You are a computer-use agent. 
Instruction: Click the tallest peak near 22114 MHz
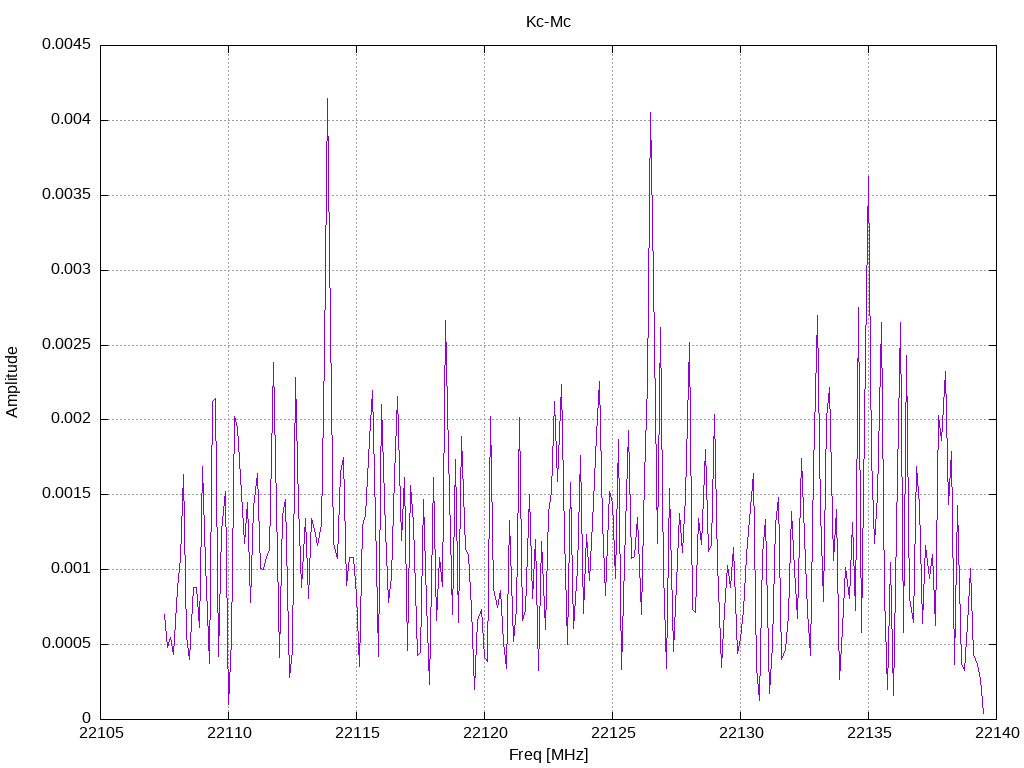point(327,99)
